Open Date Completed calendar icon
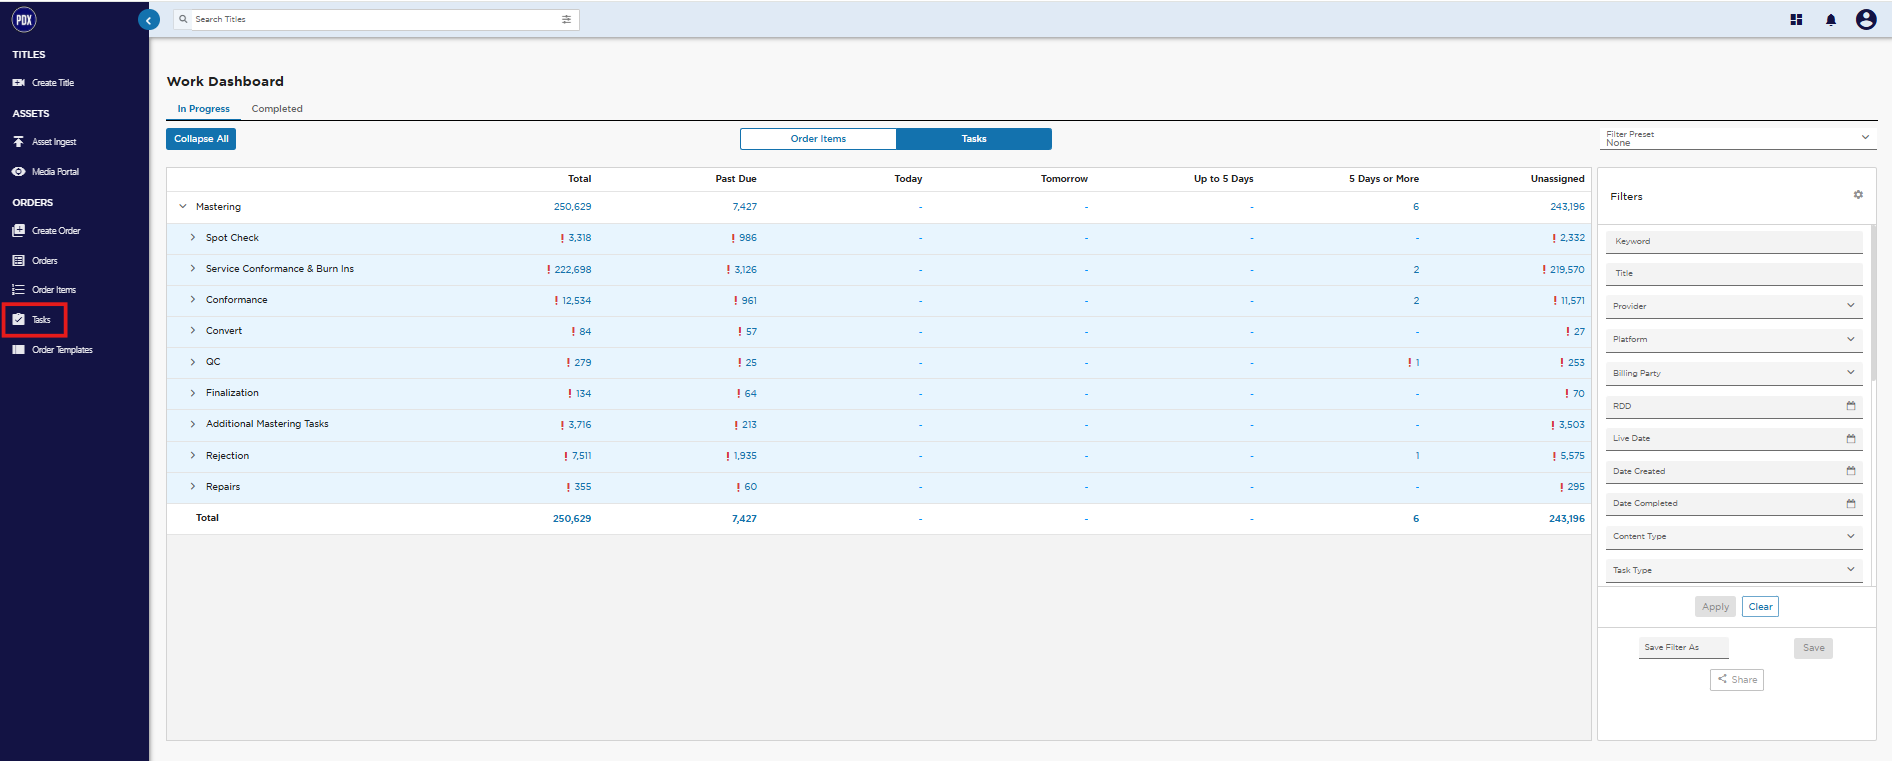1892x761 pixels. tap(1850, 504)
